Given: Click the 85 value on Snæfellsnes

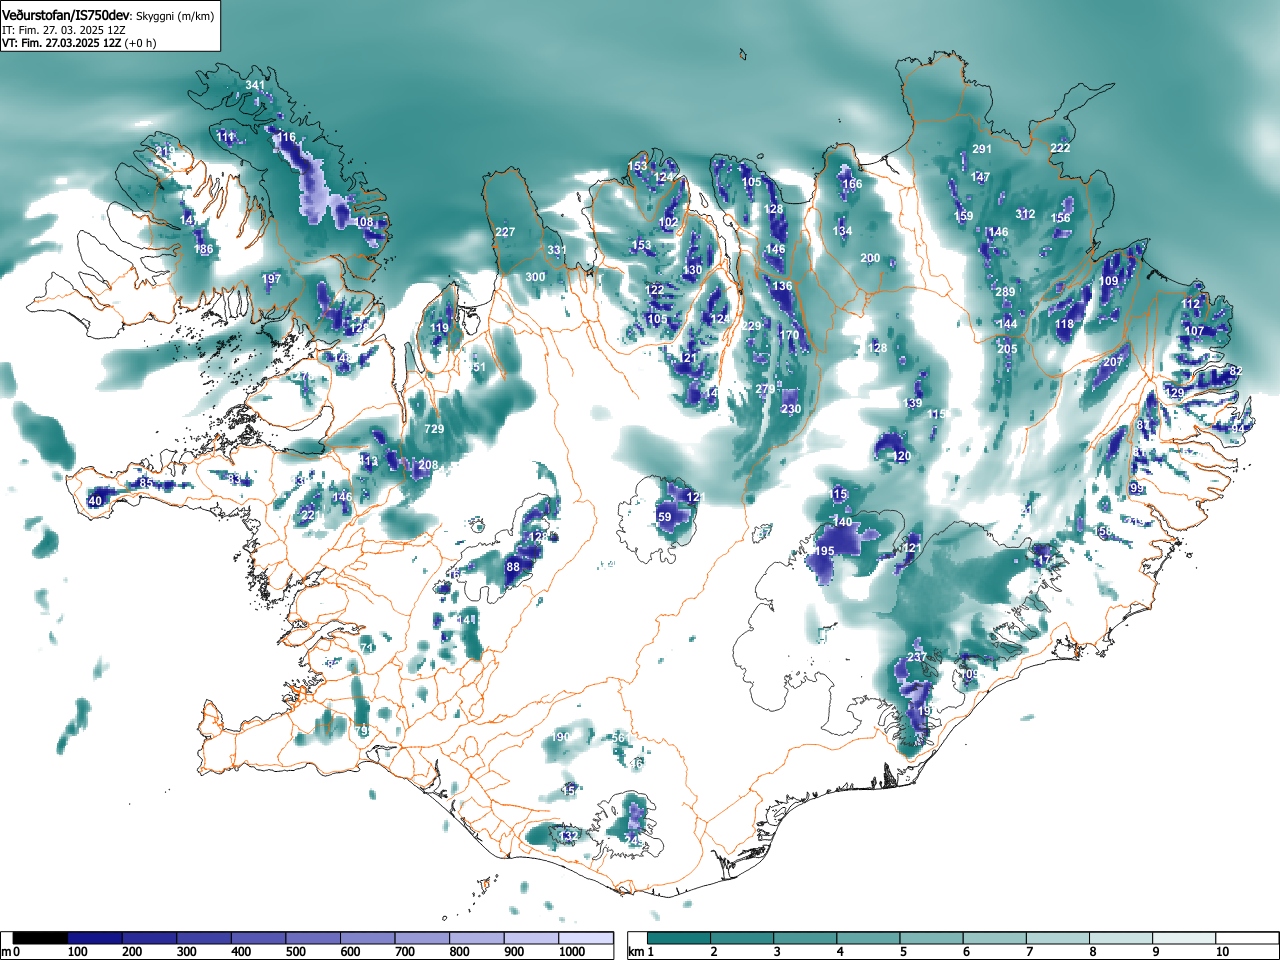Looking at the screenshot, I should [x=145, y=483].
